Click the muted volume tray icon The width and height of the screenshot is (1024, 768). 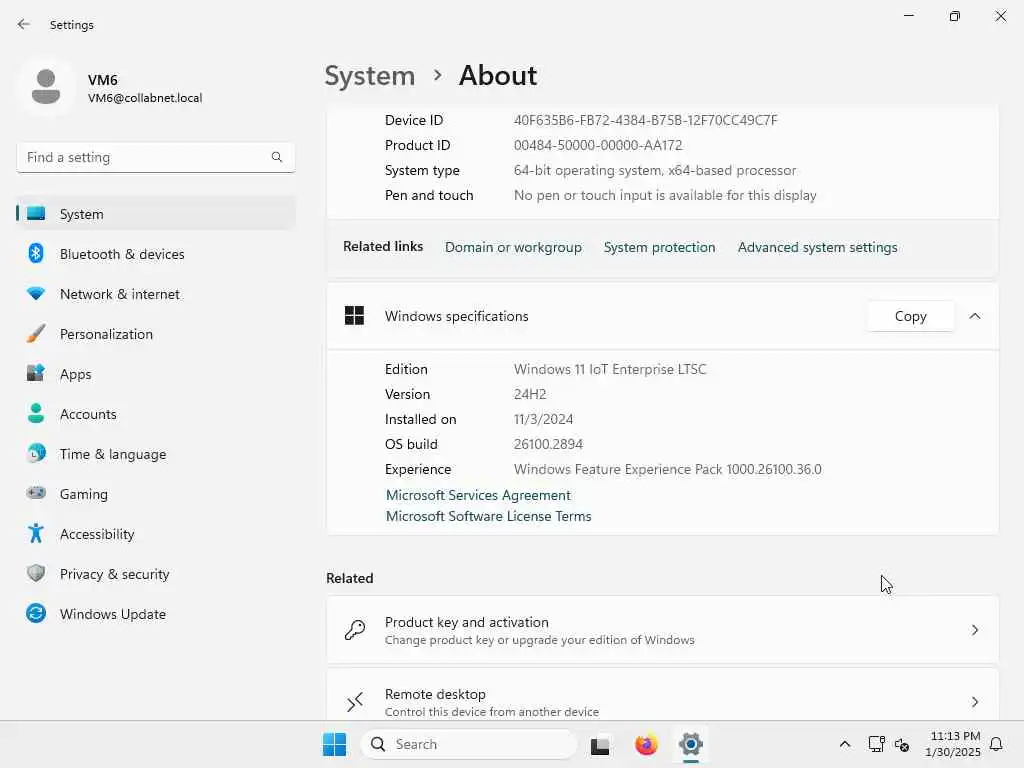coord(902,744)
